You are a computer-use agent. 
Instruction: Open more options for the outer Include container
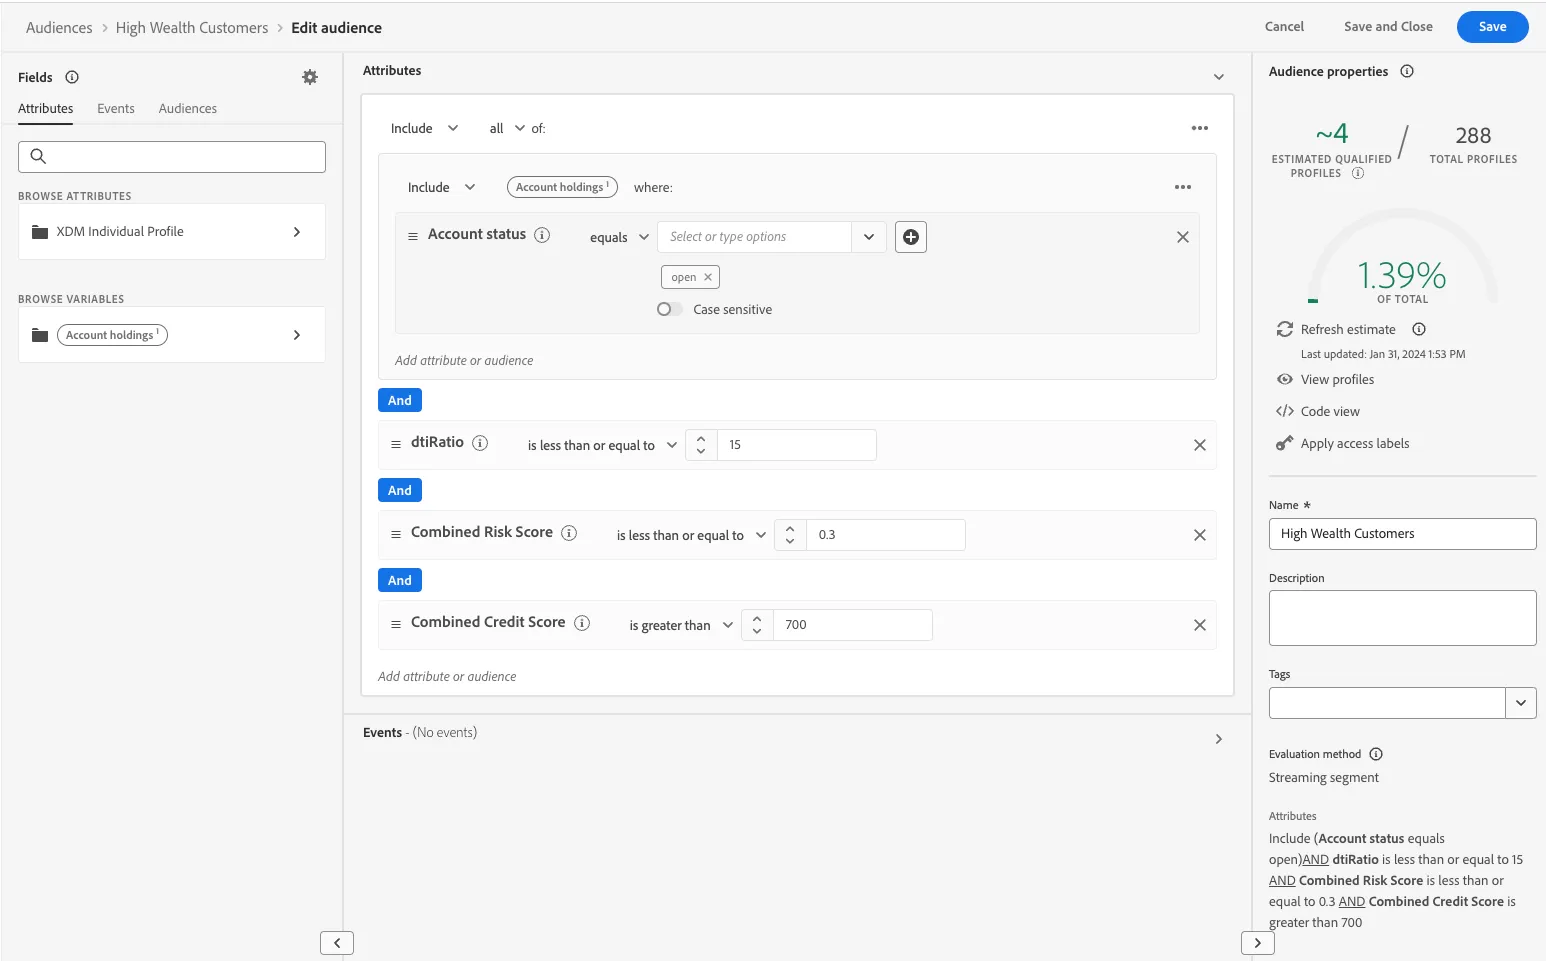click(x=1200, y=128)
